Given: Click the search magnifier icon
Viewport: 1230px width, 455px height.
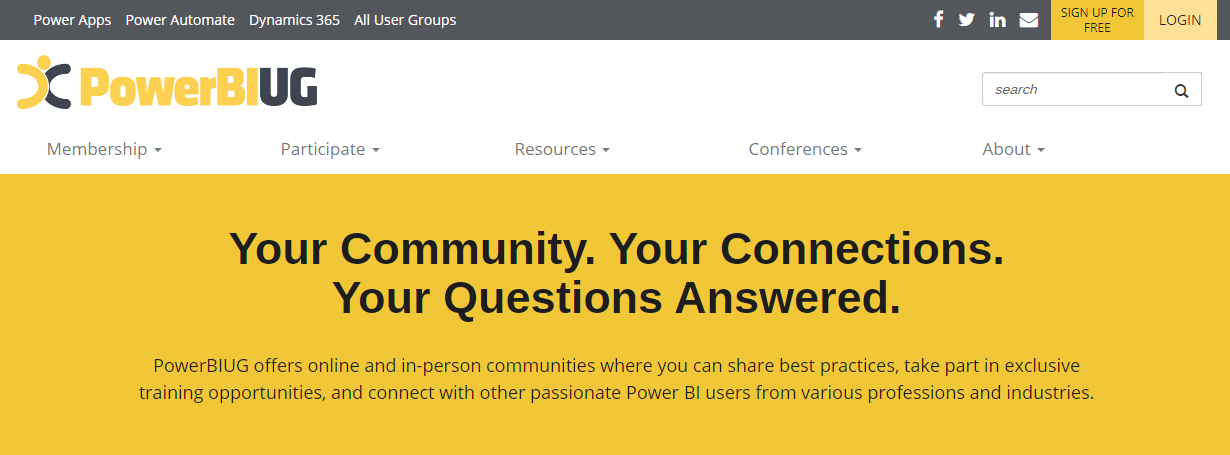Looking at the screenshot, I should tap(1181, 90).
